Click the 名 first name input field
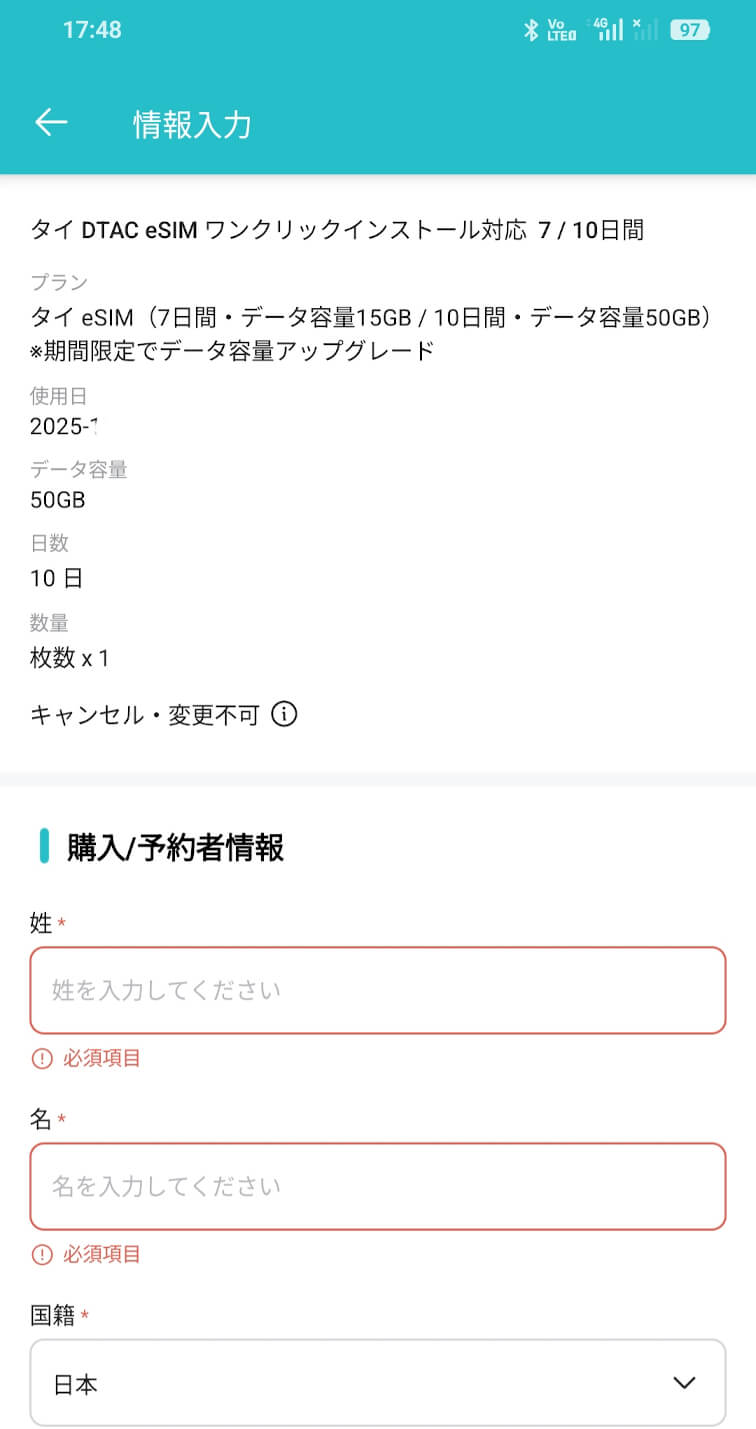 [x=378, y=1186]
